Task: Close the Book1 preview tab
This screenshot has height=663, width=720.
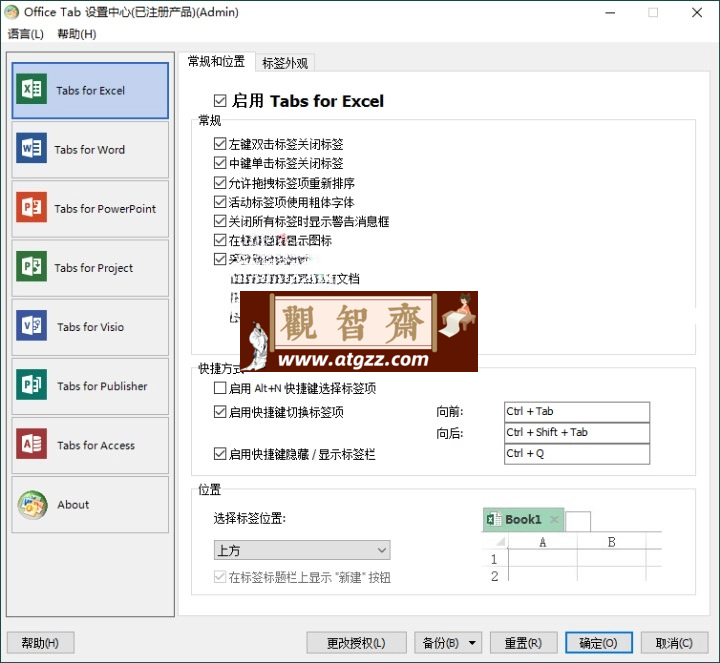Action: (554, 519)
